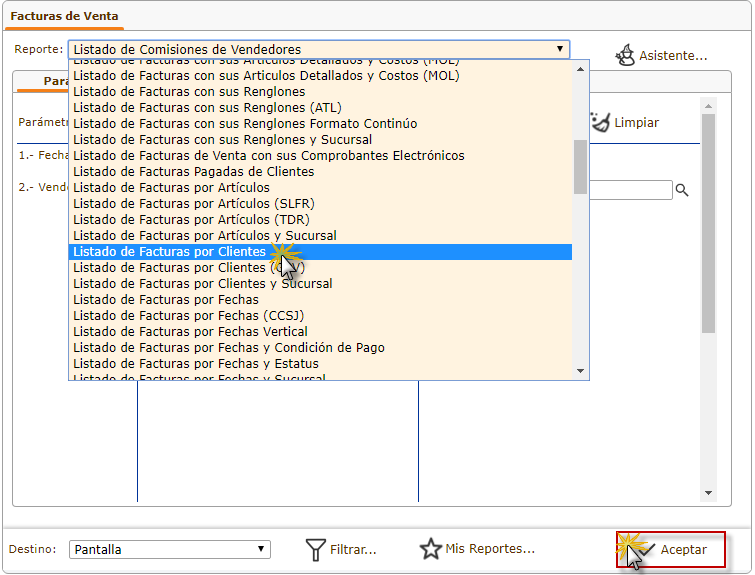755x575 pixels.
Task: Choose Listado de Facturas por Fechas
Action: pyautogui.click(x=320, y=300)
